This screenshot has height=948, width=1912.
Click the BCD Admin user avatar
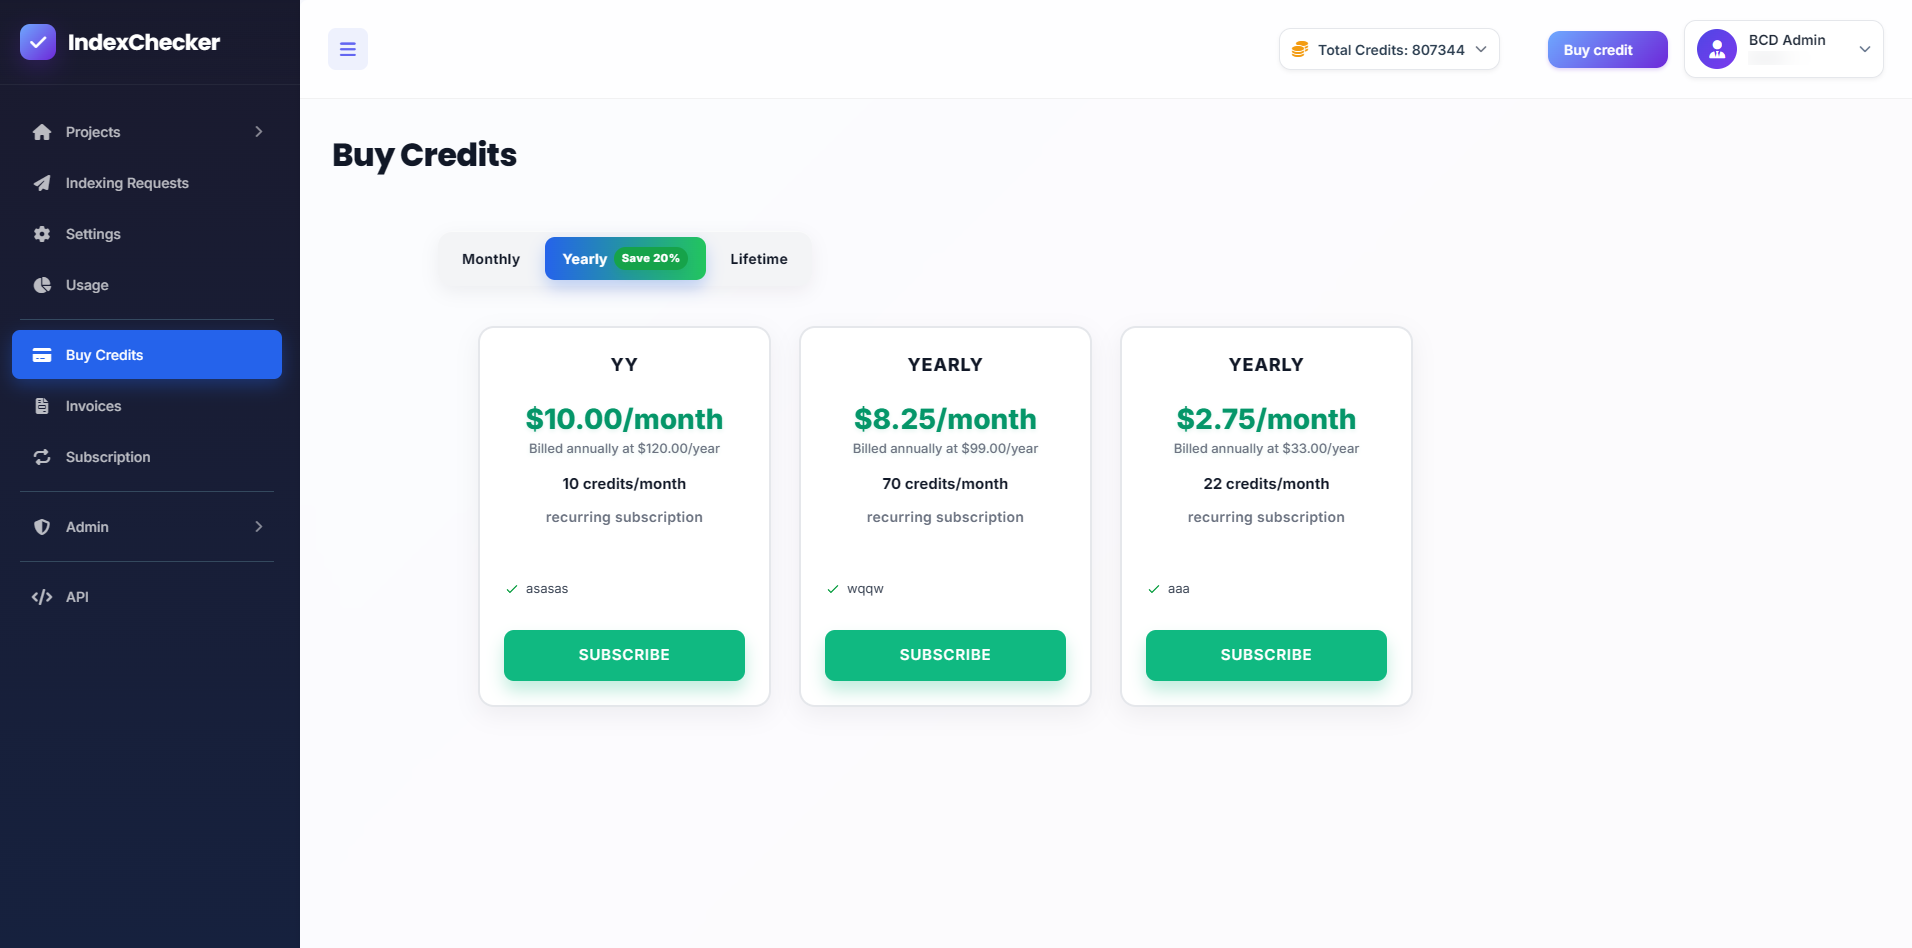1716,49
